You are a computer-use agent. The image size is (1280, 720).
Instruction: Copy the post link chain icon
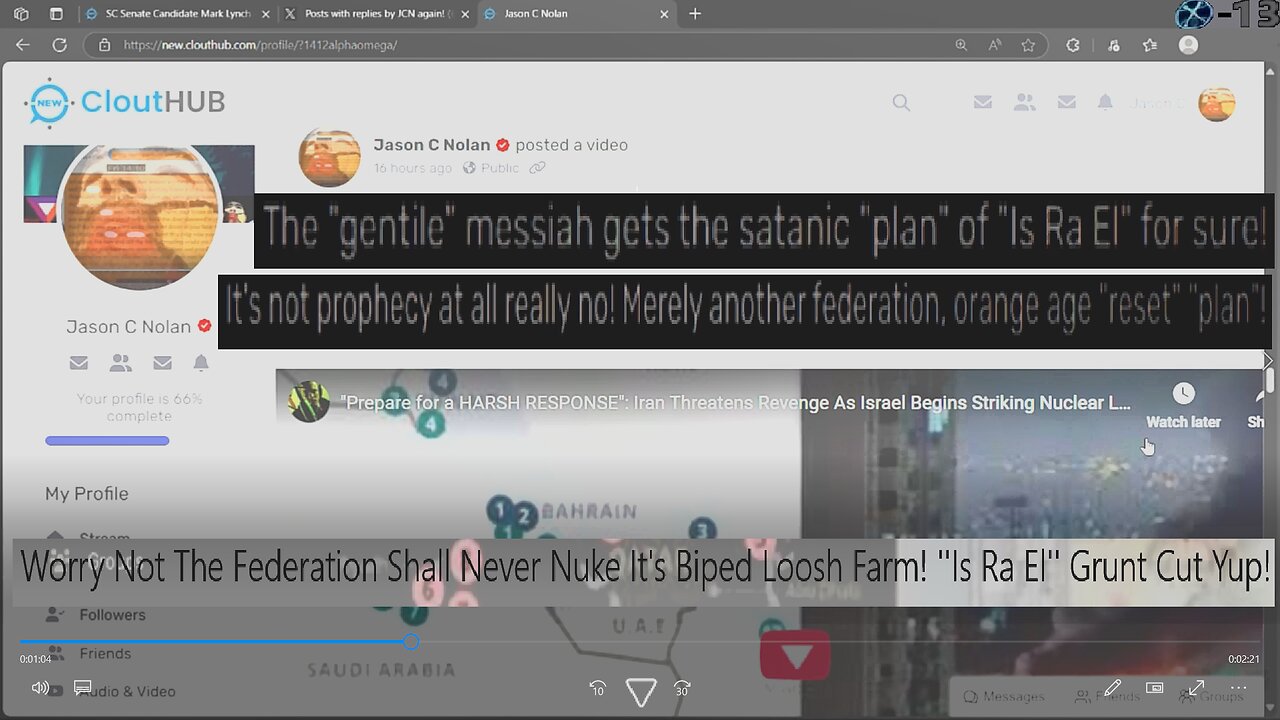(538, 168)
